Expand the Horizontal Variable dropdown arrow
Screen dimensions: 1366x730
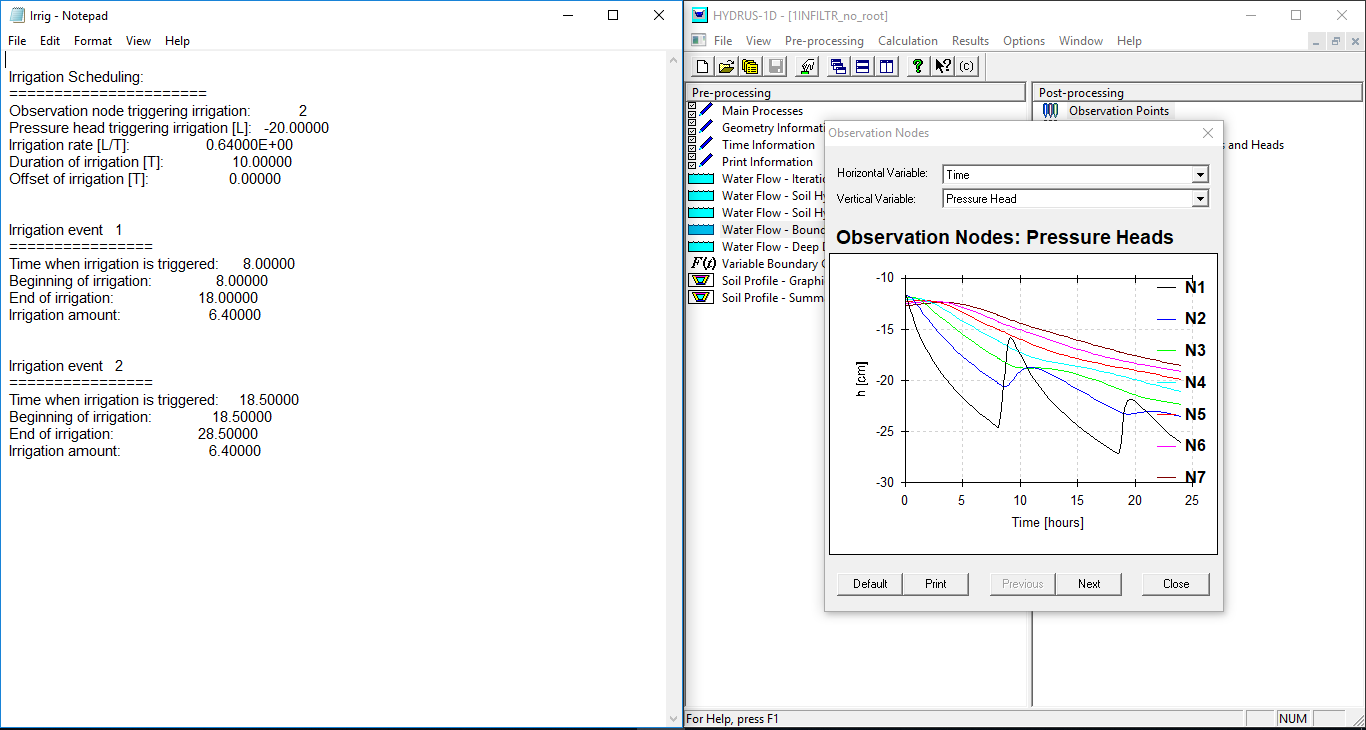pos(1200,174)
